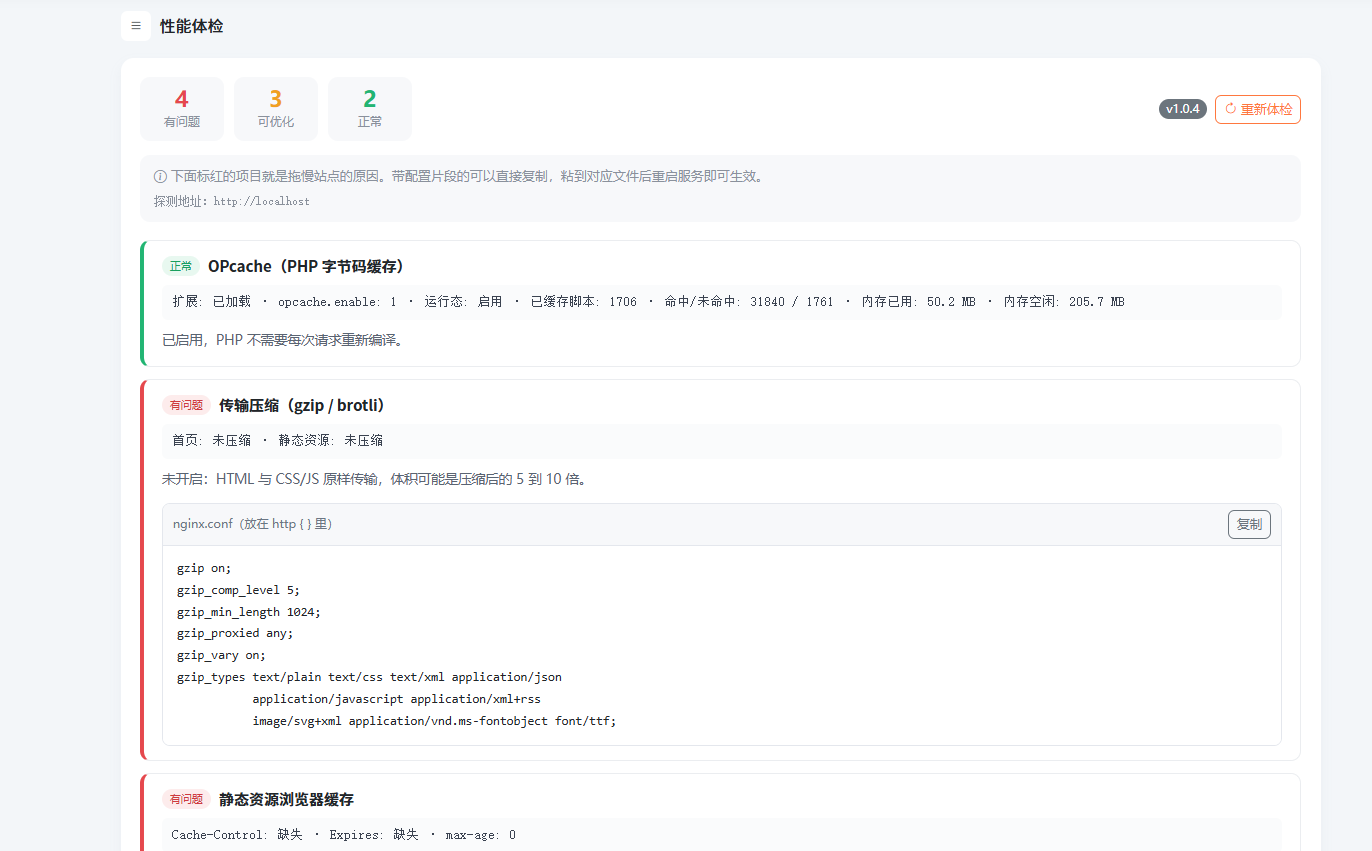Screen dimensions: 1372x851
Task: Click the info icon before 下面标红的项目
Action: click(160, 176)
